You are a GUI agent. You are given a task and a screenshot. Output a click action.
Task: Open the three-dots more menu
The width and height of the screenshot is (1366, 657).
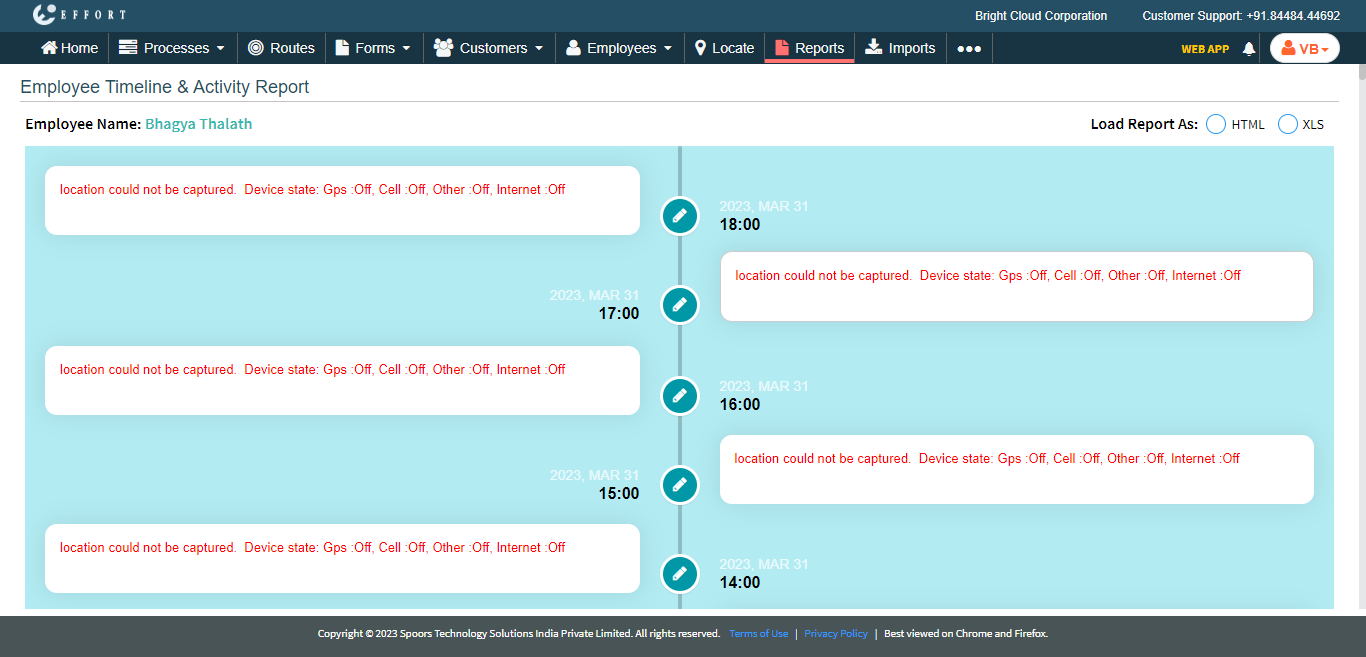pyautogui.click(x=969, y=48)
